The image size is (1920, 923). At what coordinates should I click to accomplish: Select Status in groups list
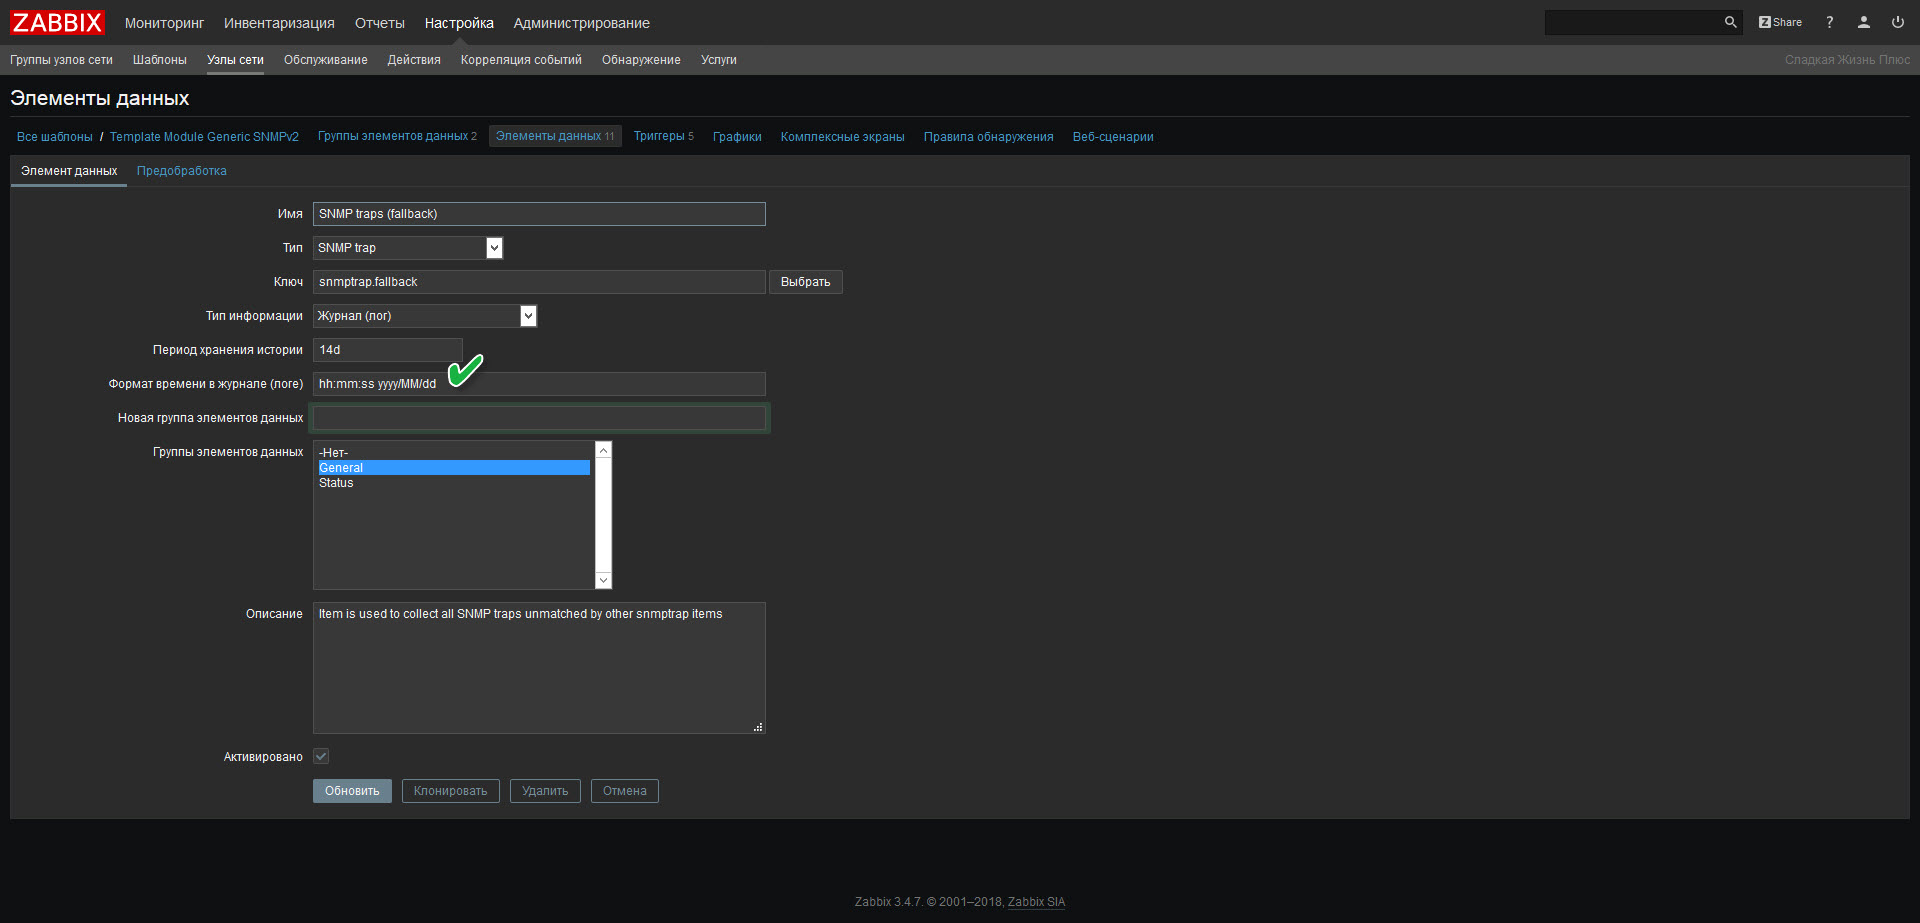point(454,483)
